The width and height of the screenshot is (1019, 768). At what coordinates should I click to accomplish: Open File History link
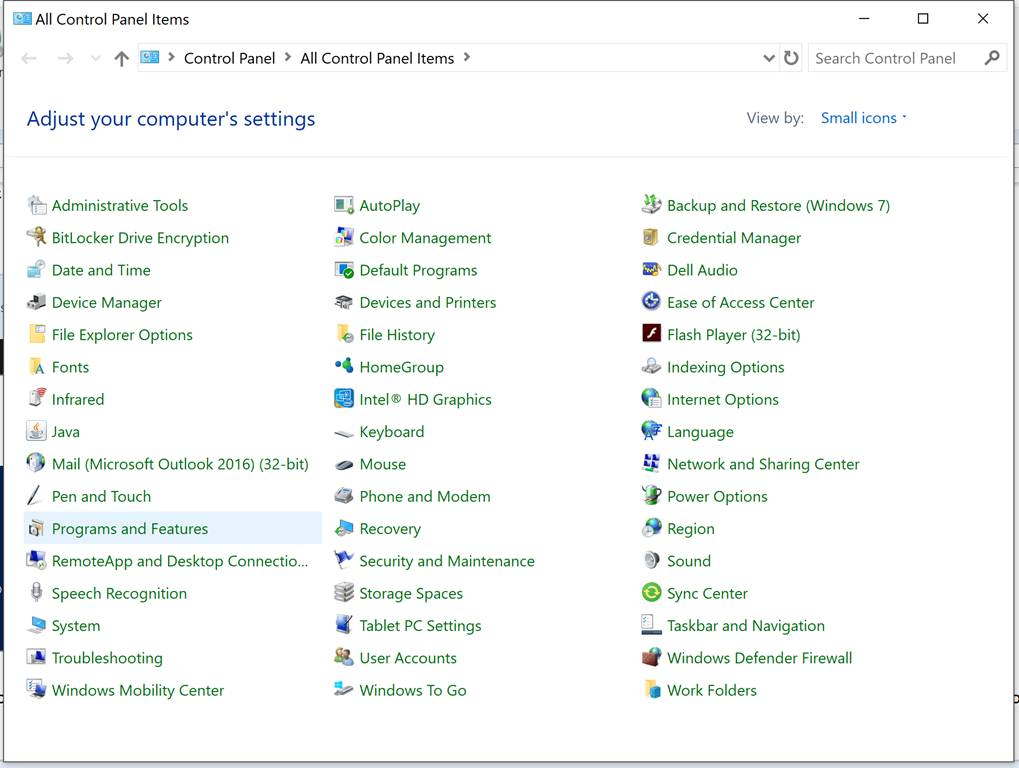397,335
